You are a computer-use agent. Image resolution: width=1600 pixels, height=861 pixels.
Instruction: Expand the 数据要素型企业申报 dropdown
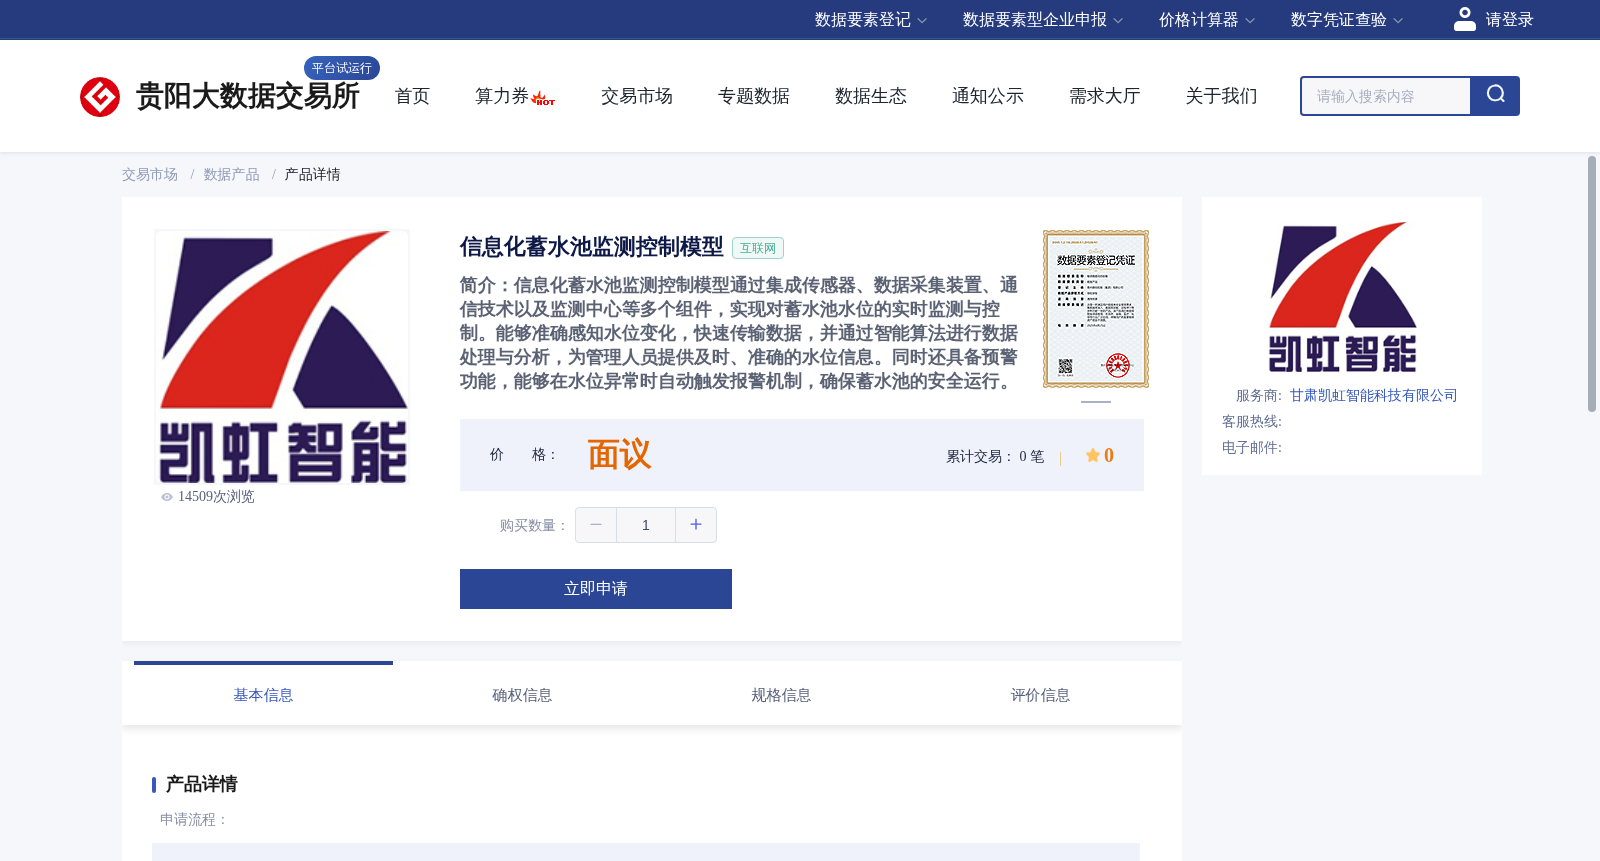1043,20
